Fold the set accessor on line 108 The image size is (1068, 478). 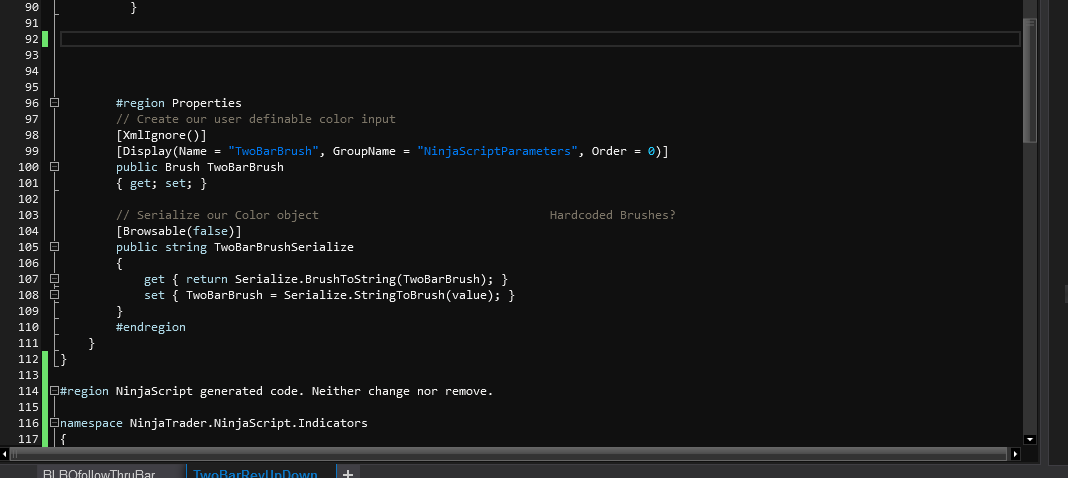pyautogui.click(x=55, y=295)
